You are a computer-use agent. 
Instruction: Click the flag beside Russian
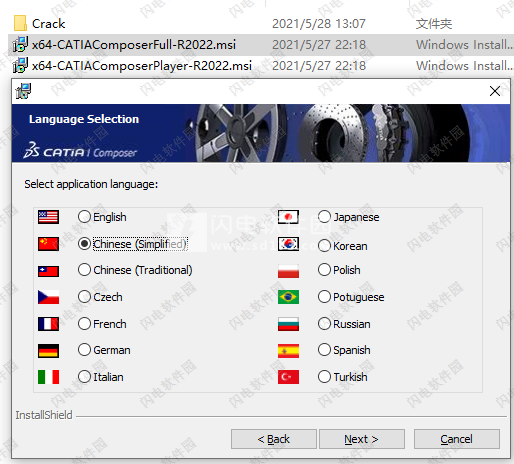coord(288,324)
